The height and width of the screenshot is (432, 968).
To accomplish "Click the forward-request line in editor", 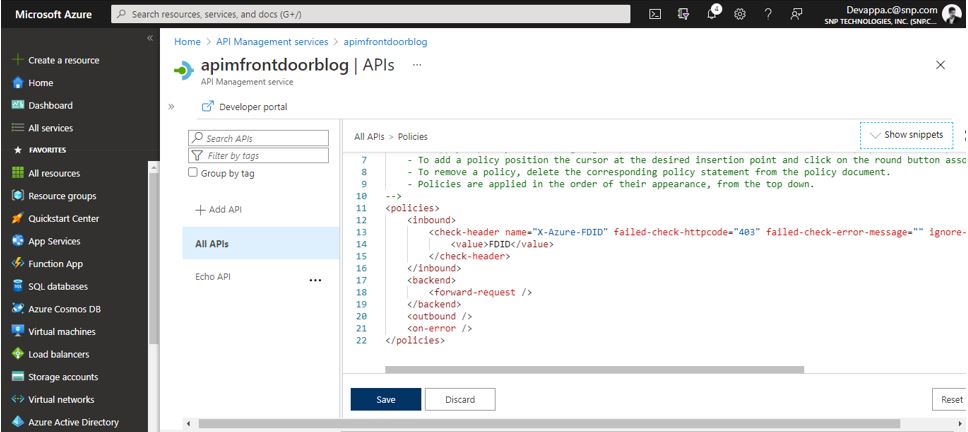I will [x=480, y=293].
